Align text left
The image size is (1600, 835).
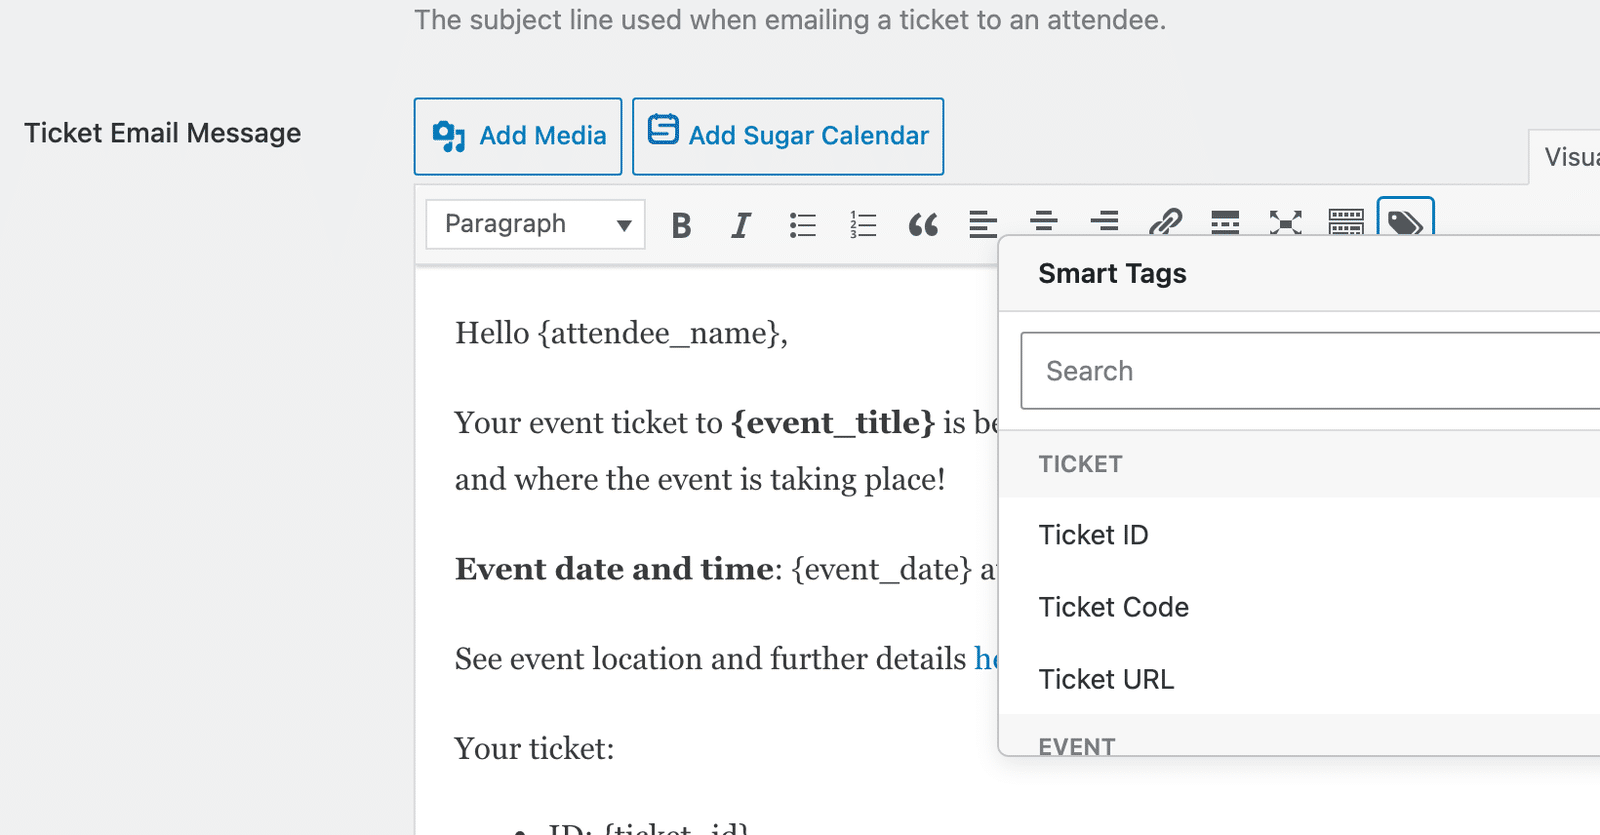coord(983,224)
